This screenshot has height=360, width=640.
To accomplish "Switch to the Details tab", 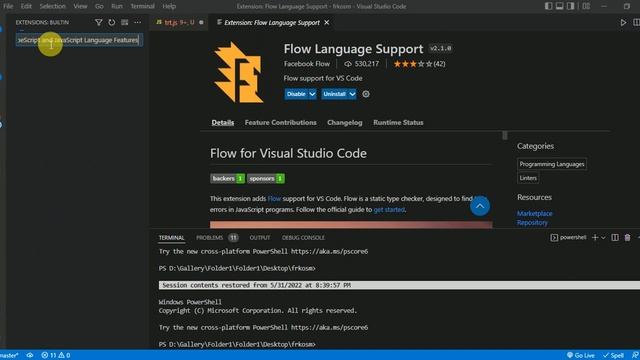I will point(223,122).
